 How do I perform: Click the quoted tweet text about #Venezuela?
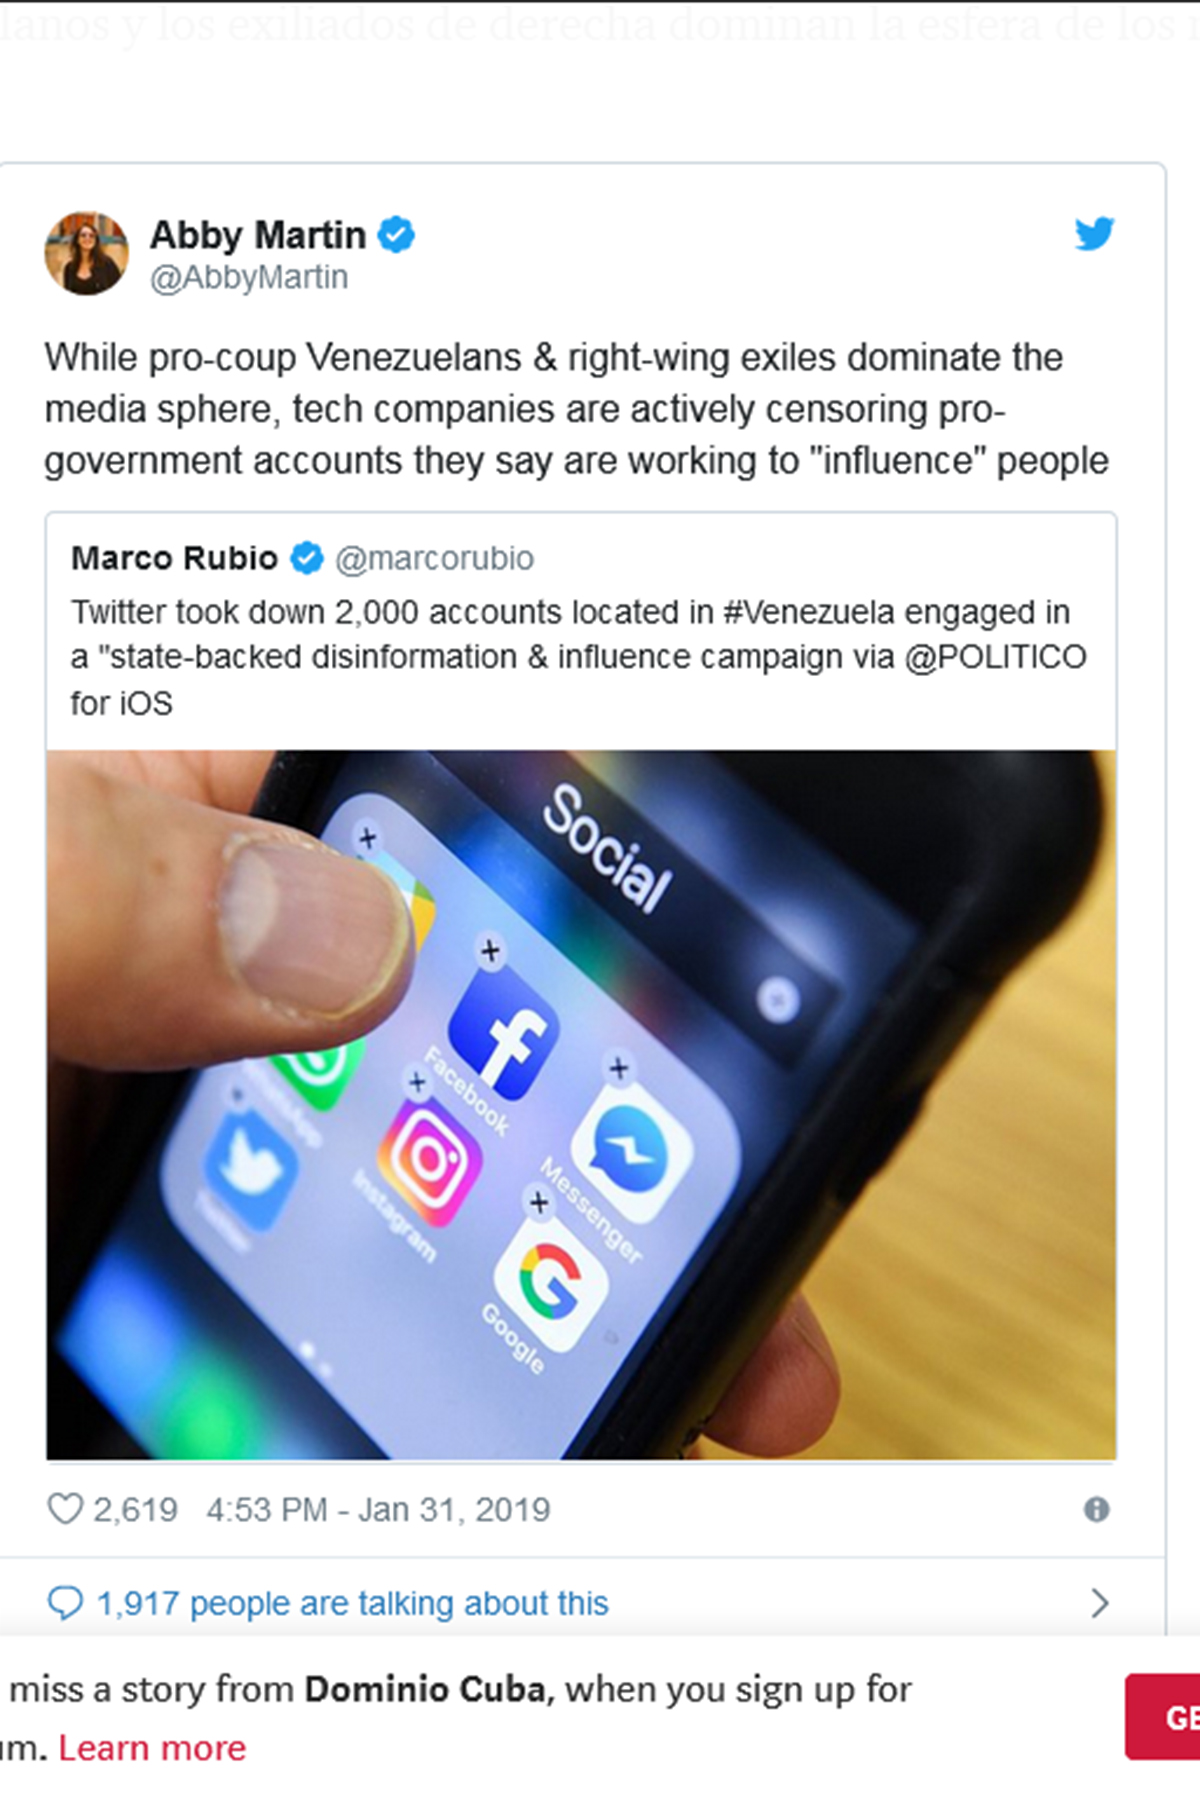point(578,657)
